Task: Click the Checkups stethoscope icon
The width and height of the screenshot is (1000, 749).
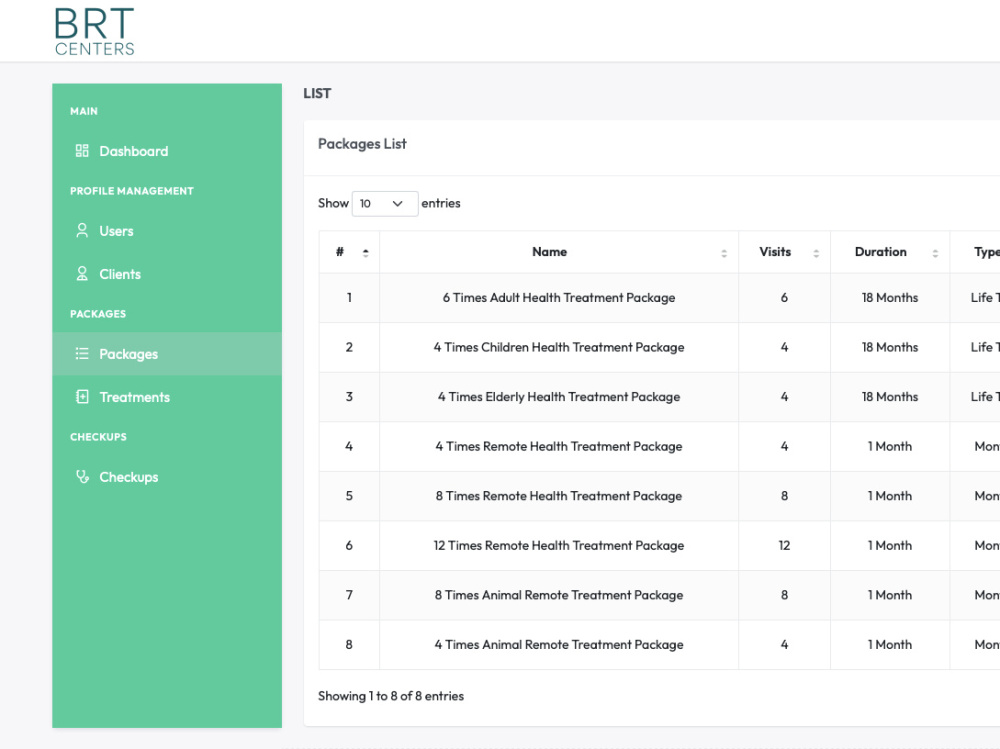Action: 82,477
